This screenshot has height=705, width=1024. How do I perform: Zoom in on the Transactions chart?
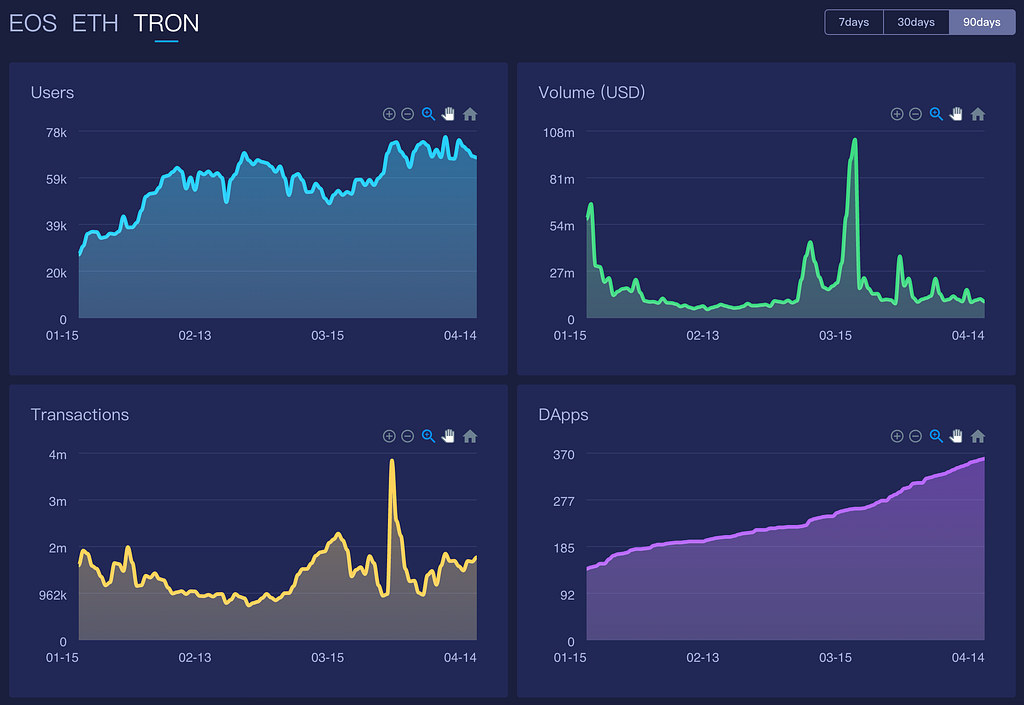point(389,436)
